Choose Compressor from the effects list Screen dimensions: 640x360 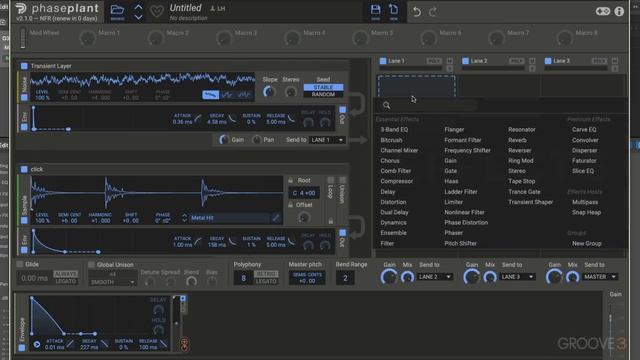point(397,181)
